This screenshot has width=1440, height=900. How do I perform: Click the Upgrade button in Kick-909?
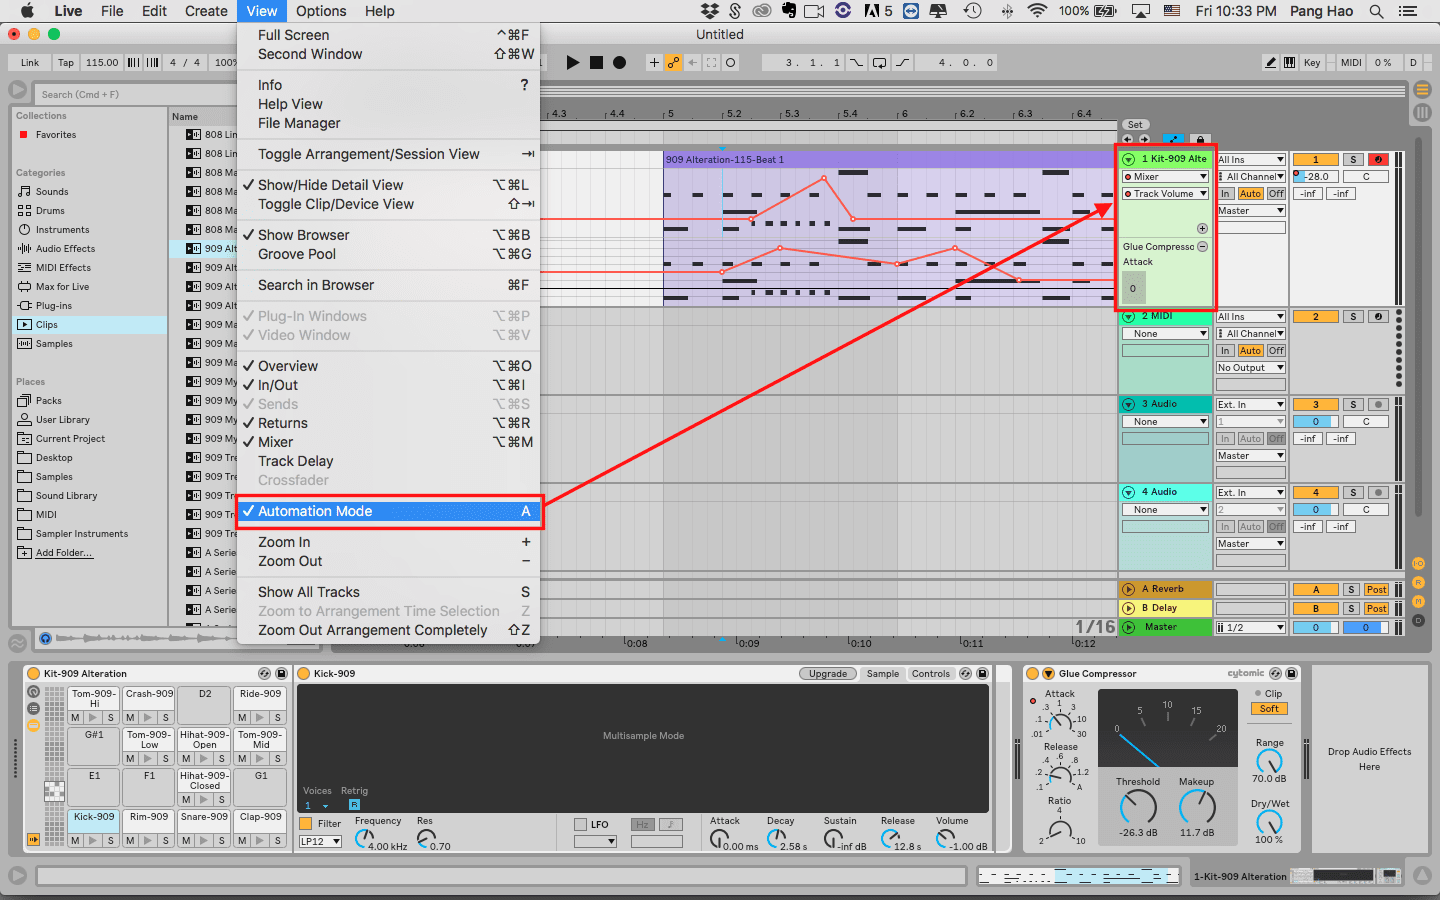click(x=827, y=674)
